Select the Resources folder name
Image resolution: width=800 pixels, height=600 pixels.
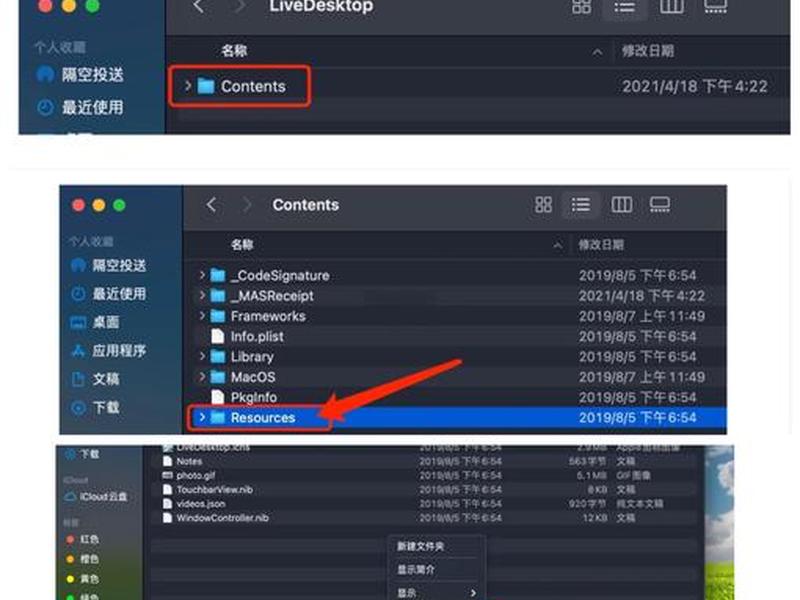coord(263,418)
